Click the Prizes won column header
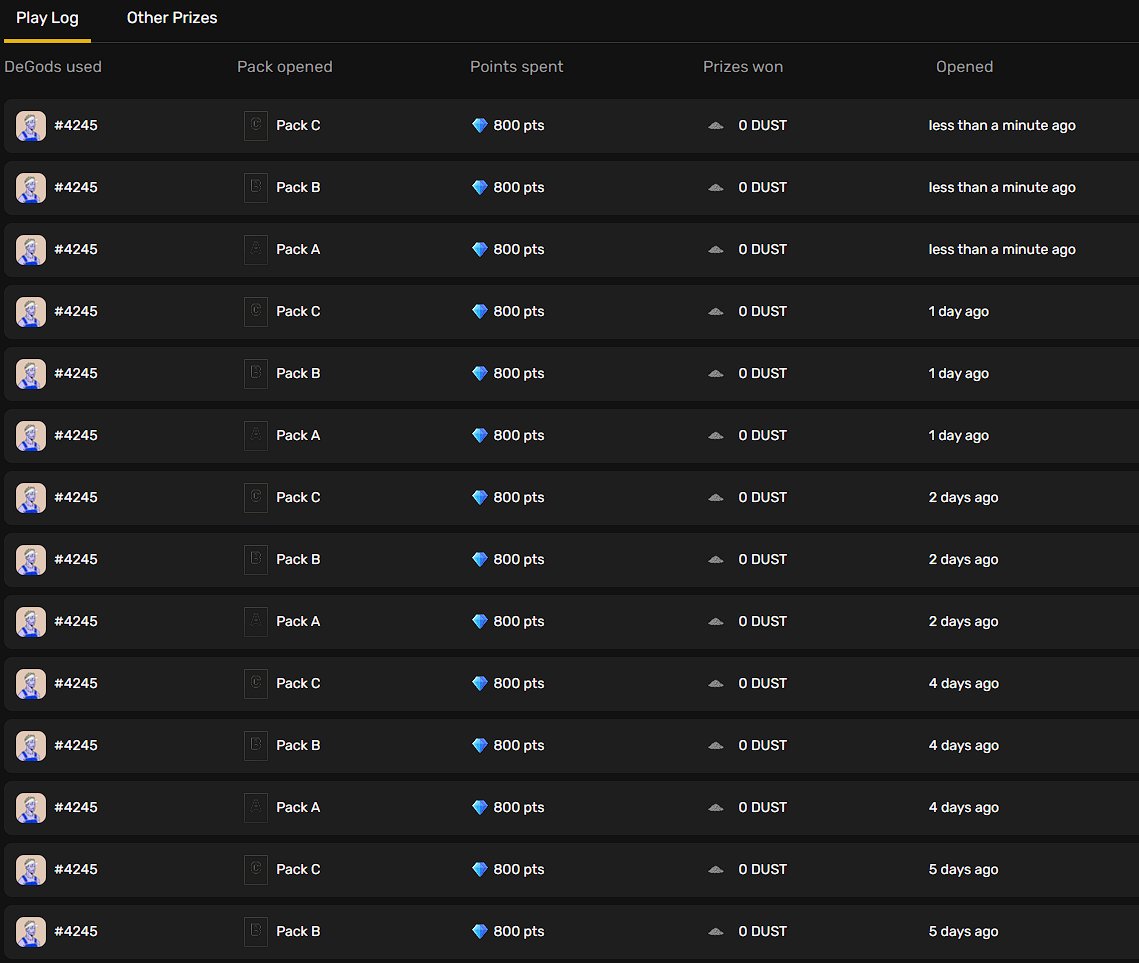Image resolution: width=1139 pixels, height=963 pixels. (743, 67)
